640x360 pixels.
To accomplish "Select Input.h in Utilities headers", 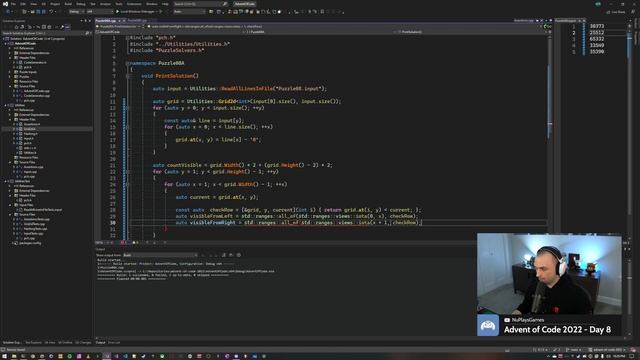I will pyautogui.click(x=29, y=138).
